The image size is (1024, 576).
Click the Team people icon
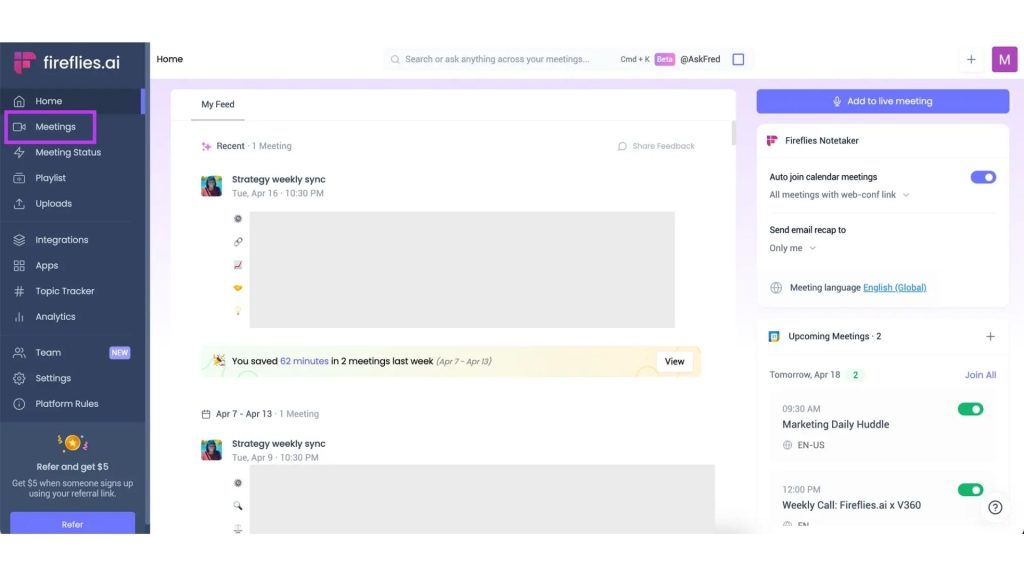tap(19, 353)
